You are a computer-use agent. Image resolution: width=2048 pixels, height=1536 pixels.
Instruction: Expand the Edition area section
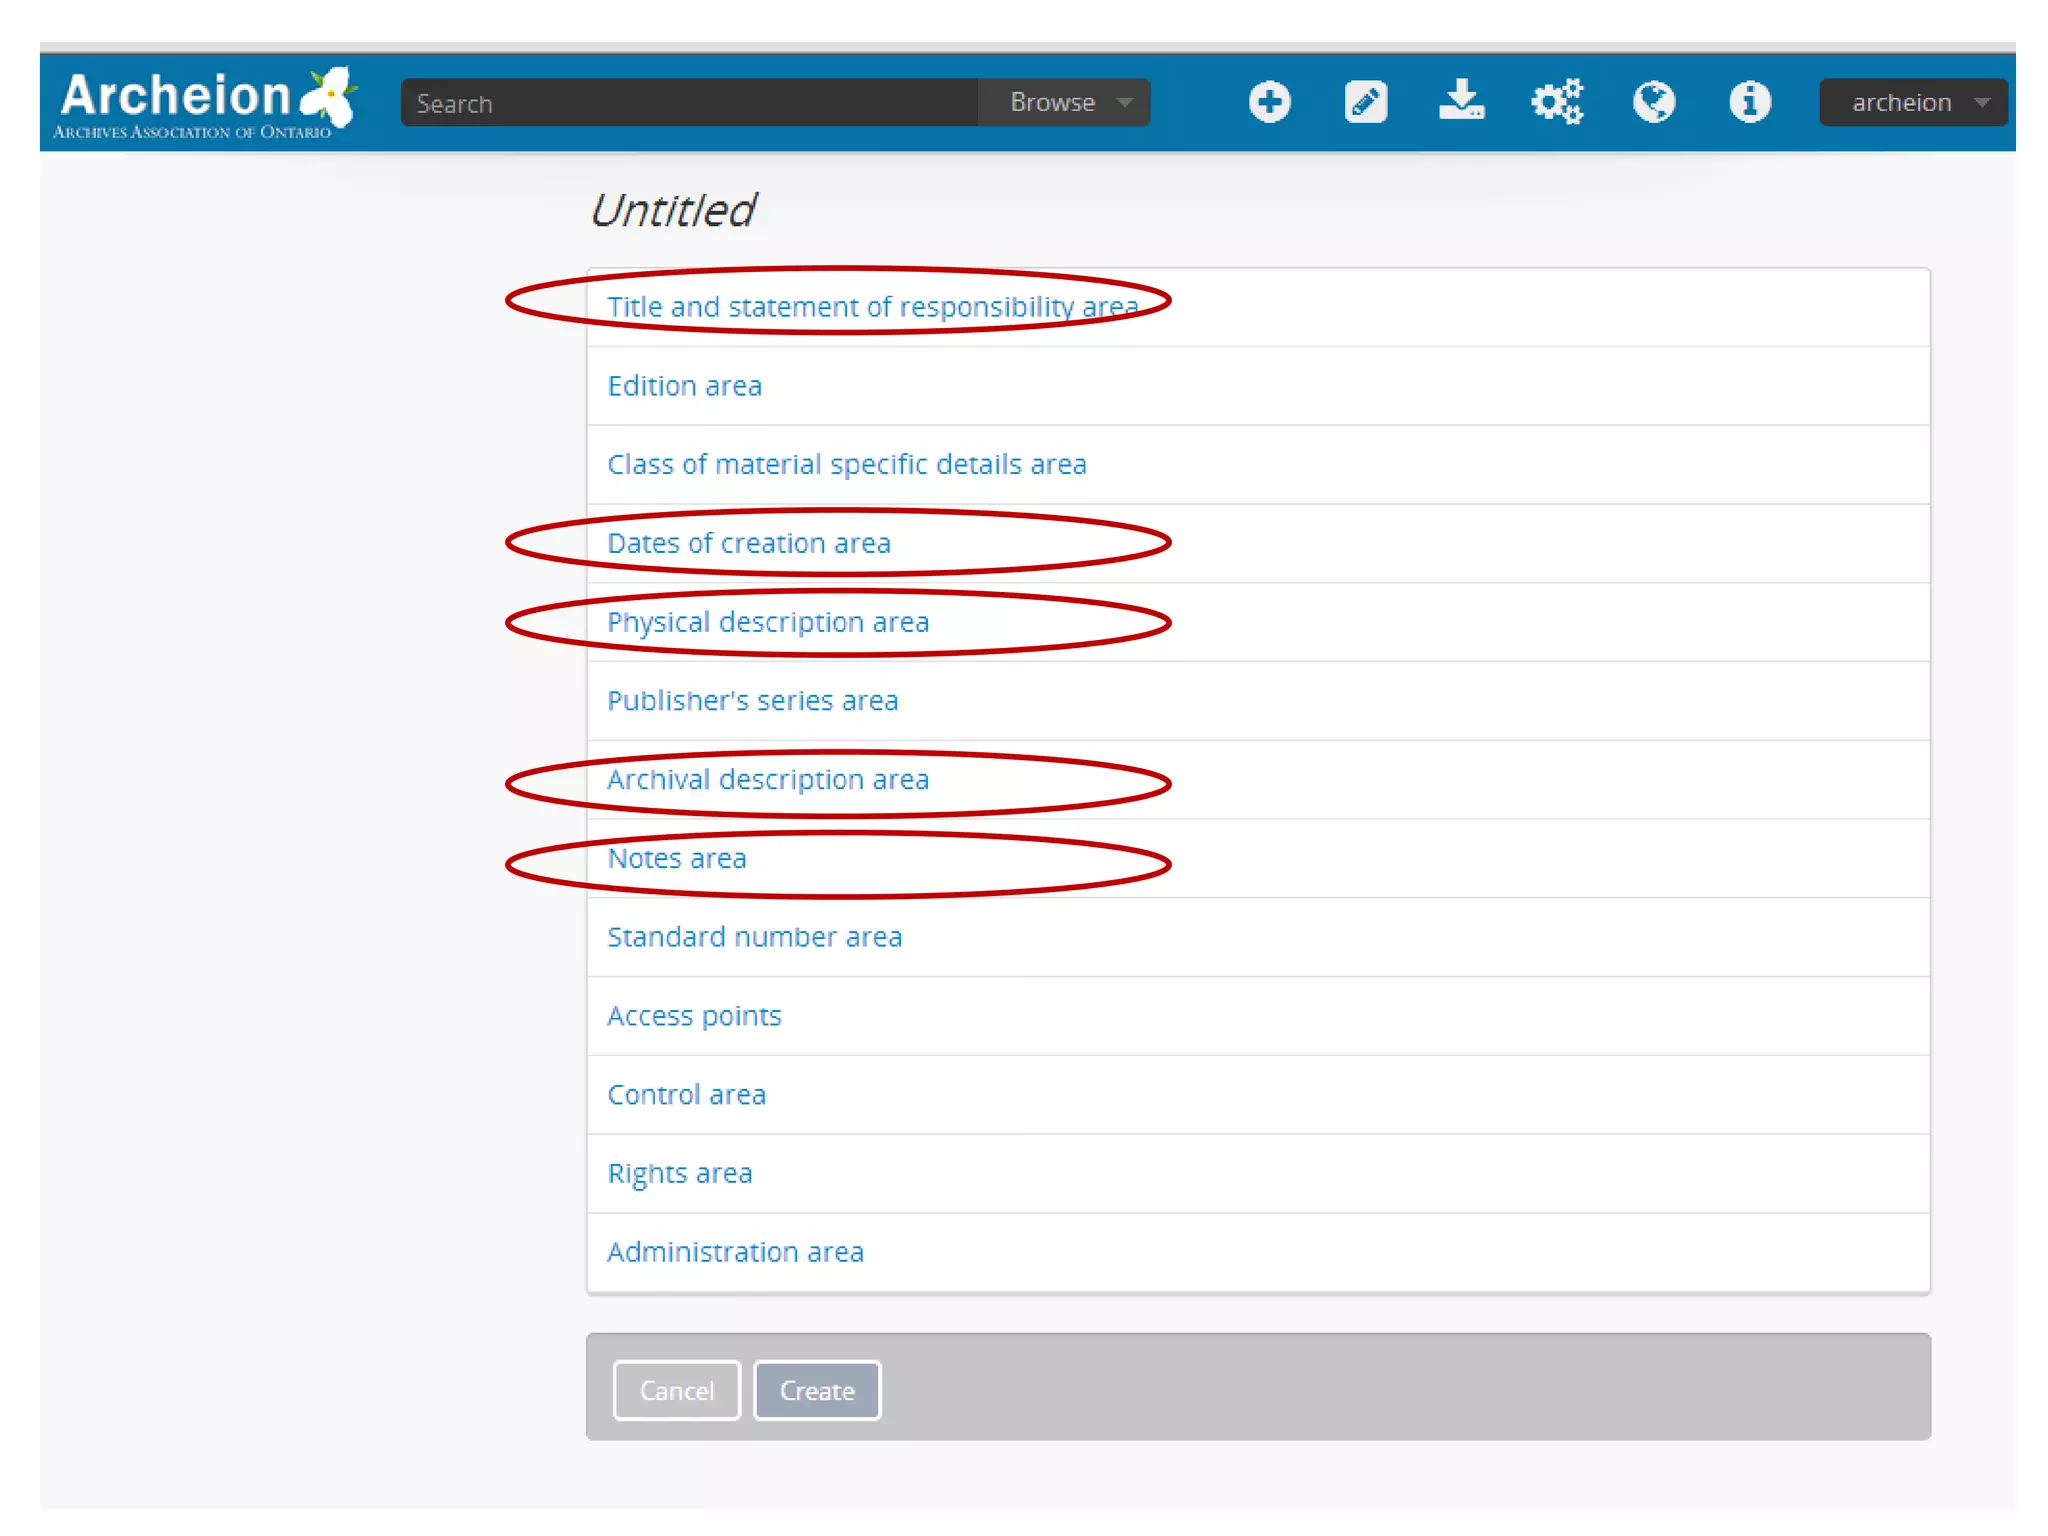coord(684,386)
